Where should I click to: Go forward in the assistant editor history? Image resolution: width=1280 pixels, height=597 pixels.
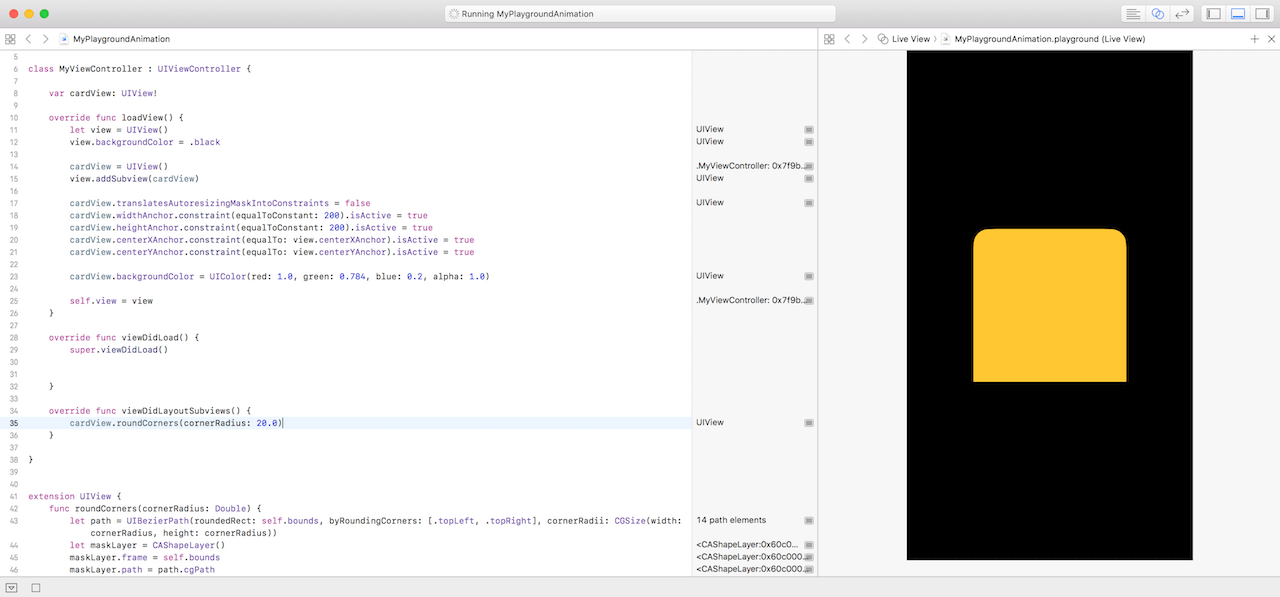pos(863,39)
